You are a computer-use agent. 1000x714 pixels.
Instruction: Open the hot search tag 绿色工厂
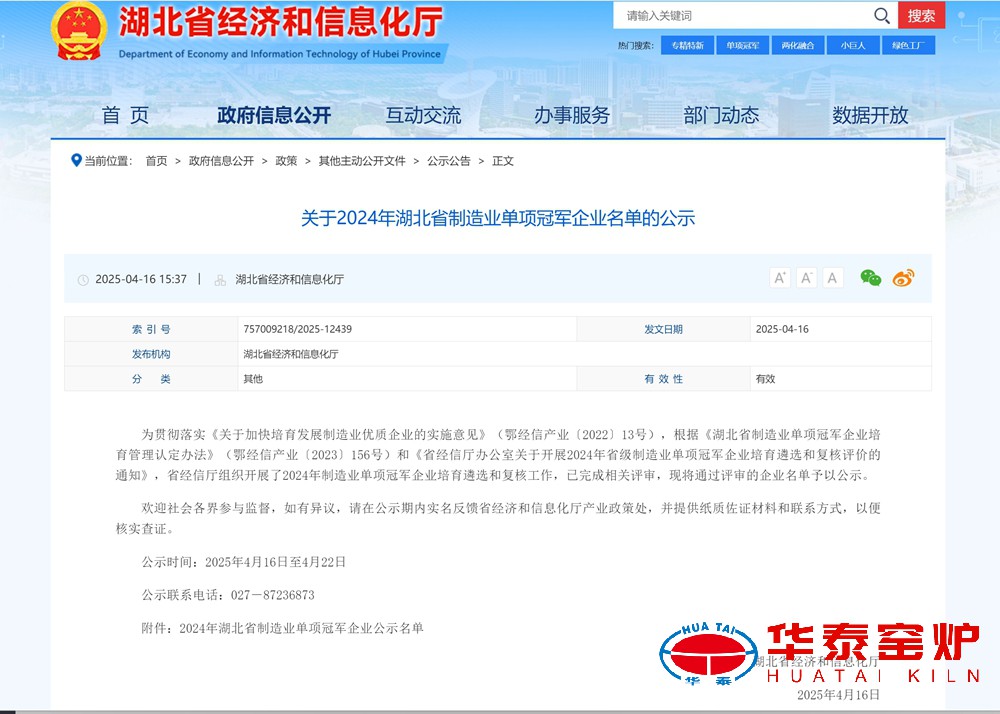908,45
